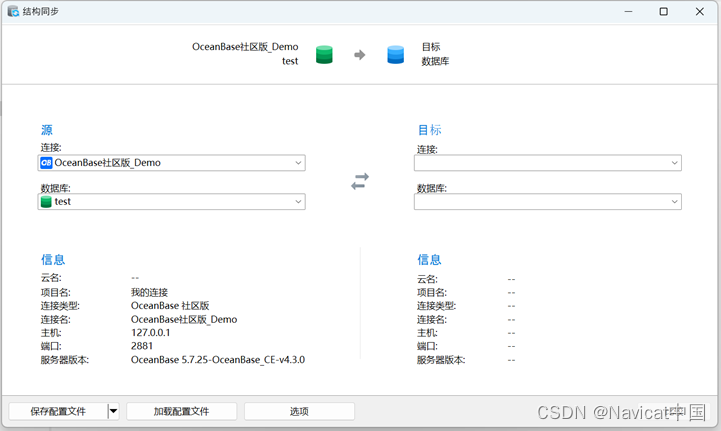Expand the arrow next to 保存配置文件
The width and height of the screenshot is (721, 431).
[113, 411]
